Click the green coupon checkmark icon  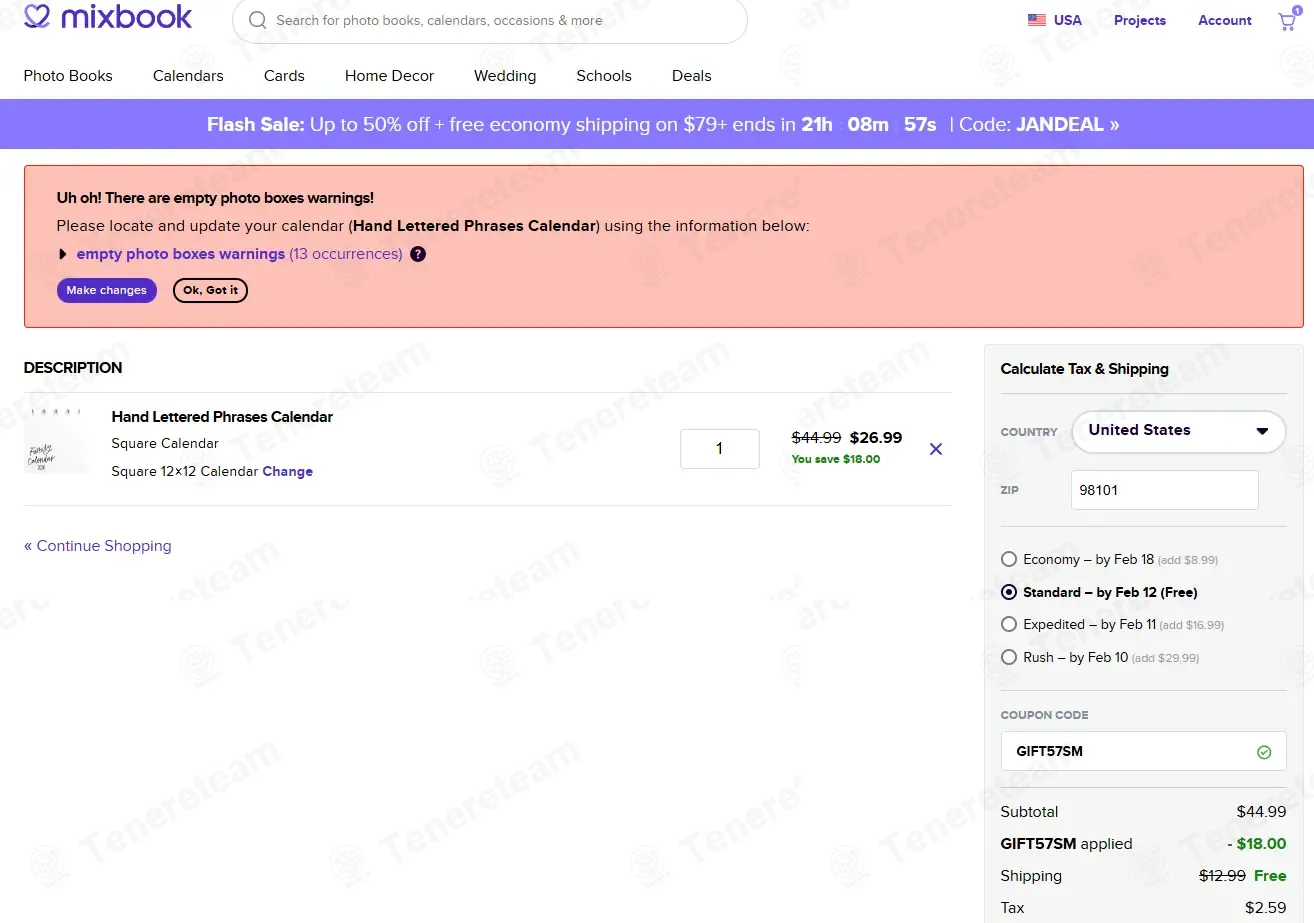coord(1264,752)
